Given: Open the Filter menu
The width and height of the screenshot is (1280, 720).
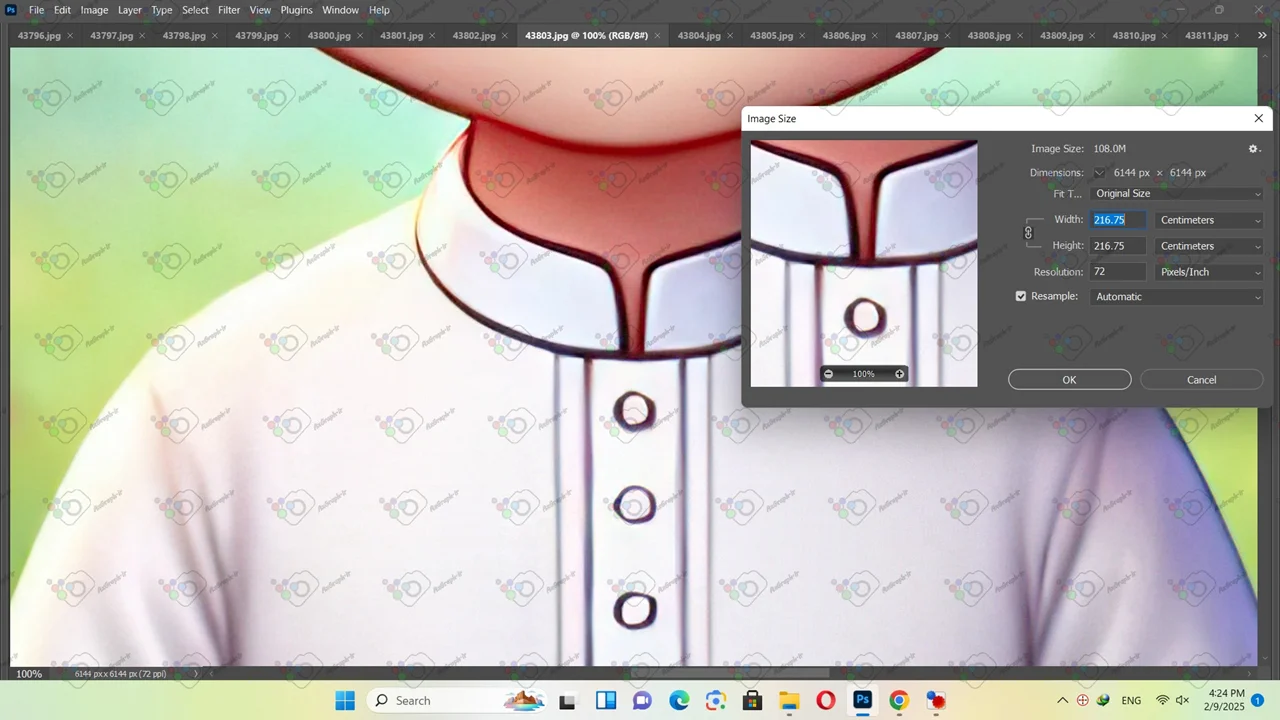Looking at the screenshot, I should pos(229,10).
